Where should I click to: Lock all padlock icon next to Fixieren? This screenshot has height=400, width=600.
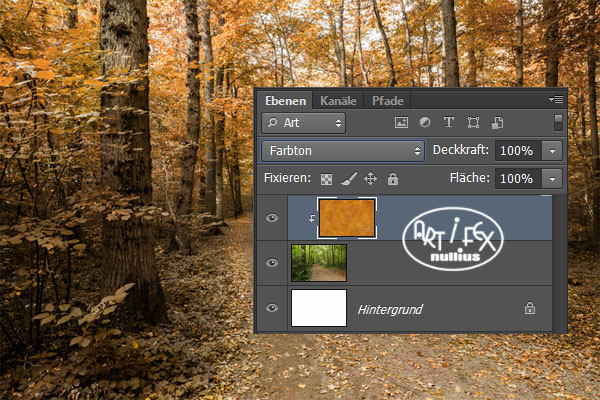tap(393, 179)
